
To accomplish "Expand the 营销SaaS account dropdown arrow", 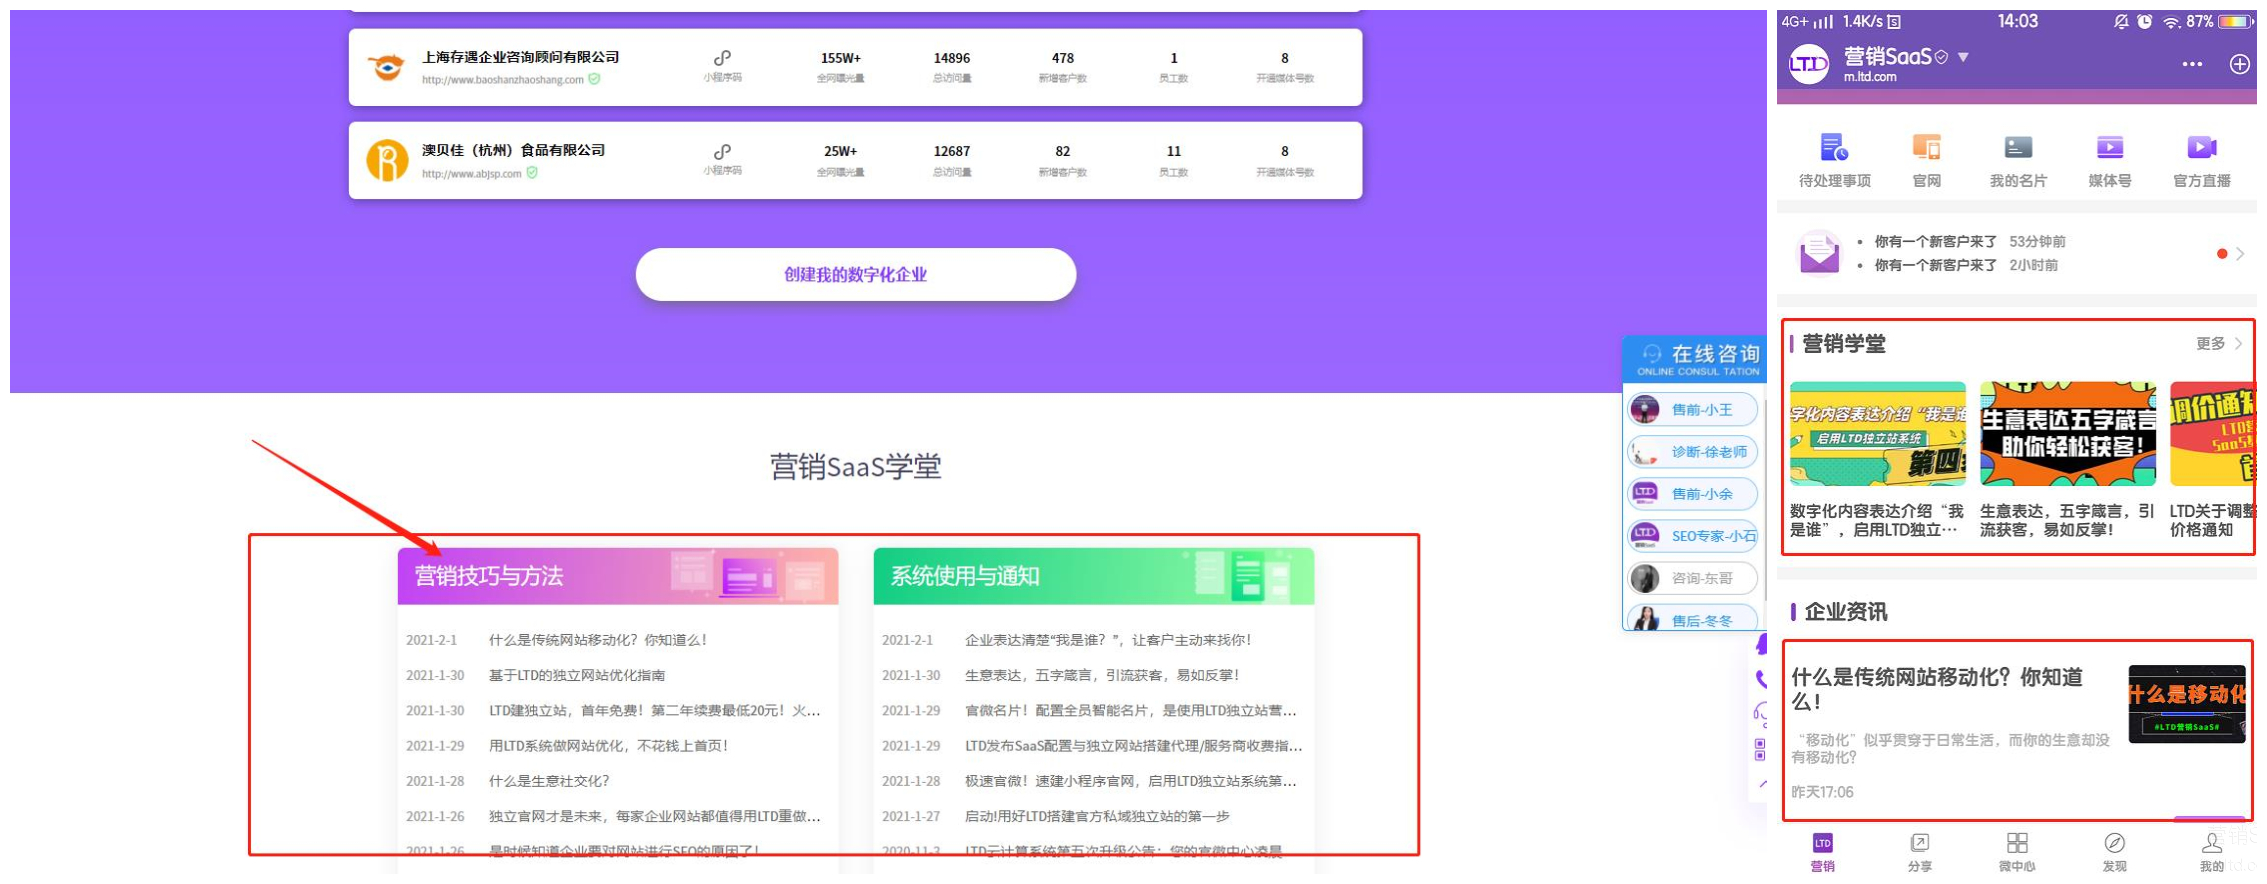I will [x=1963, y=57].
